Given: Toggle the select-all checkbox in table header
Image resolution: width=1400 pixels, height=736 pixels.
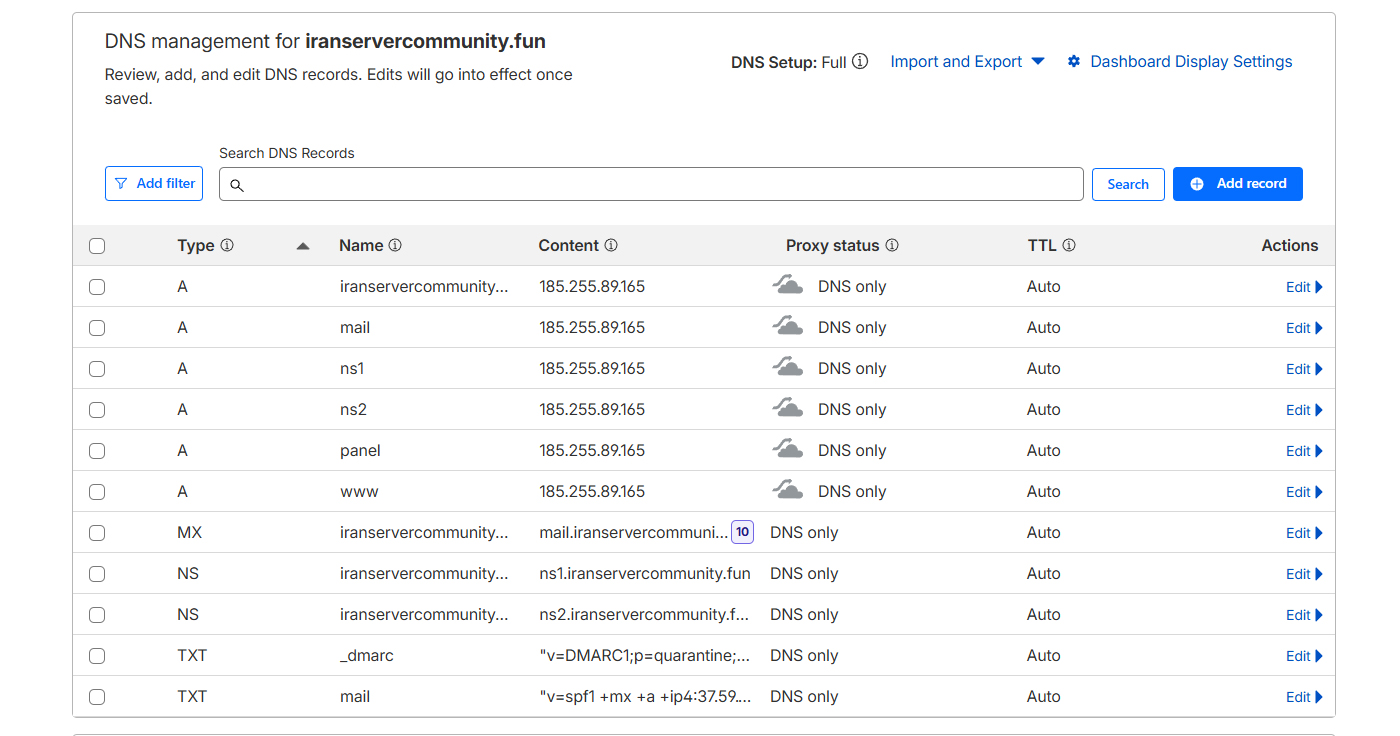Looking at the screenshot, I should pos(97,246).
